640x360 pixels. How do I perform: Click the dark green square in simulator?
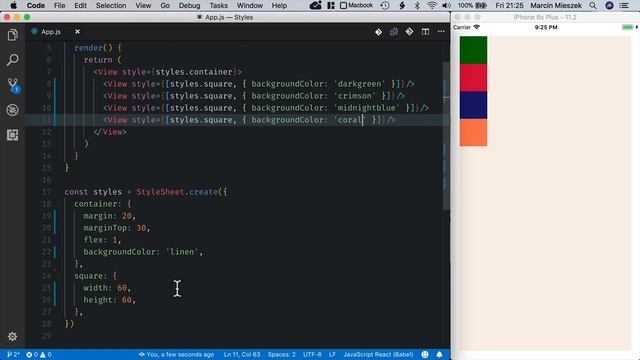[x=473, y=50]
